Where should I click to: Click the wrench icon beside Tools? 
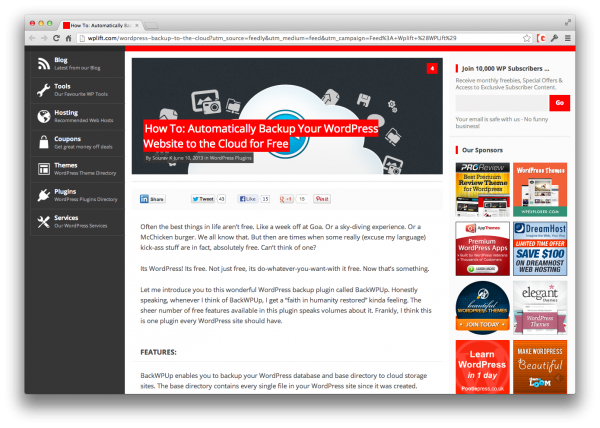click(44, 90)
